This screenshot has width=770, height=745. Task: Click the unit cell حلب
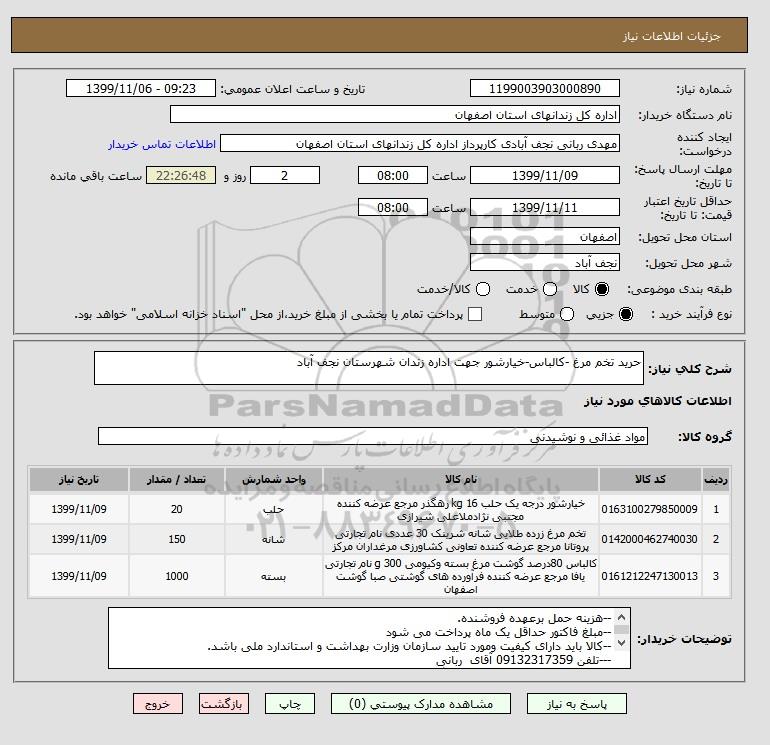[274, 510]
